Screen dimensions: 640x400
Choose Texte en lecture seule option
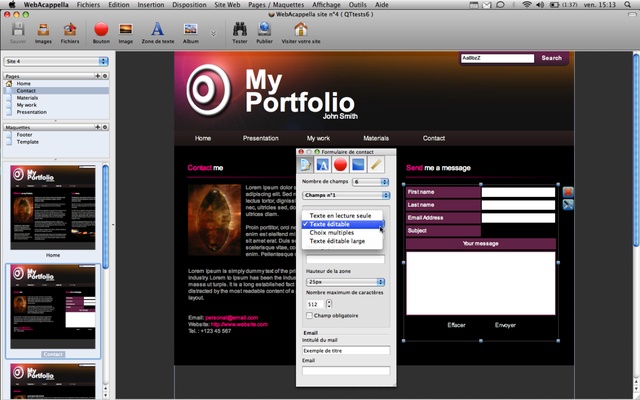[x=342, y=216]
